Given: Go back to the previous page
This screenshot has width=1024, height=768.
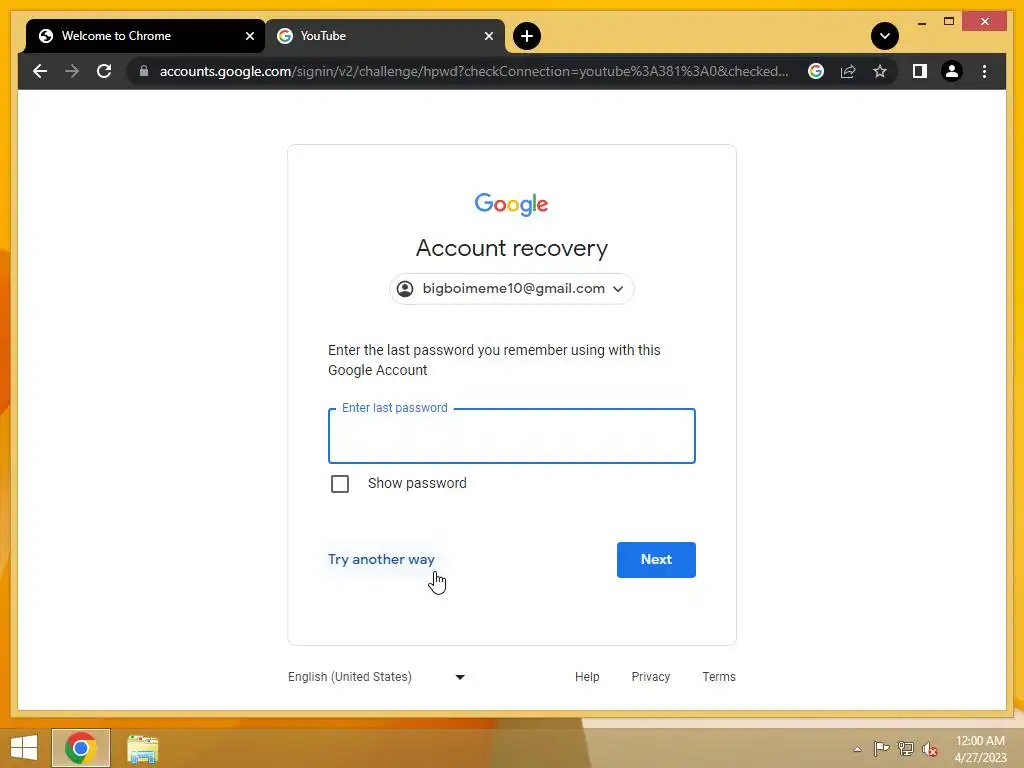Looking at the screenshot, I should [x=40, y=71].
